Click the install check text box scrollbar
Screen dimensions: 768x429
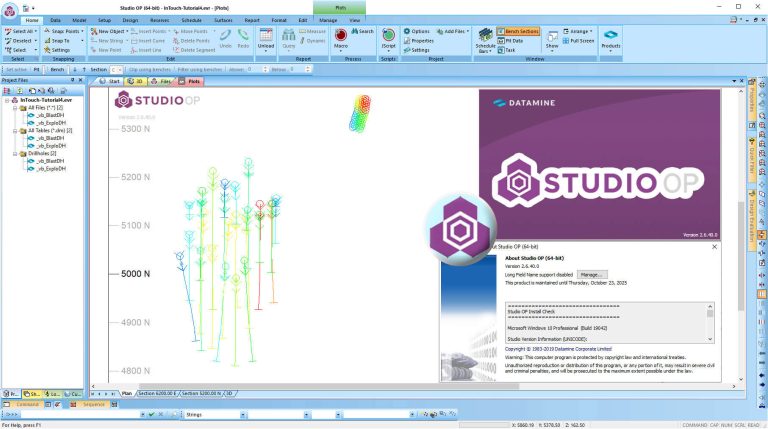[710, 323]
